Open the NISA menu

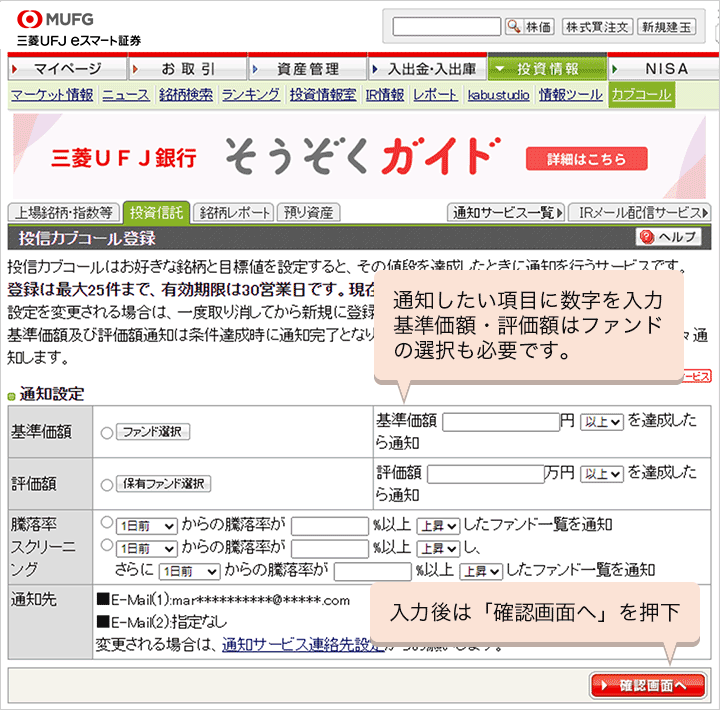664,69
